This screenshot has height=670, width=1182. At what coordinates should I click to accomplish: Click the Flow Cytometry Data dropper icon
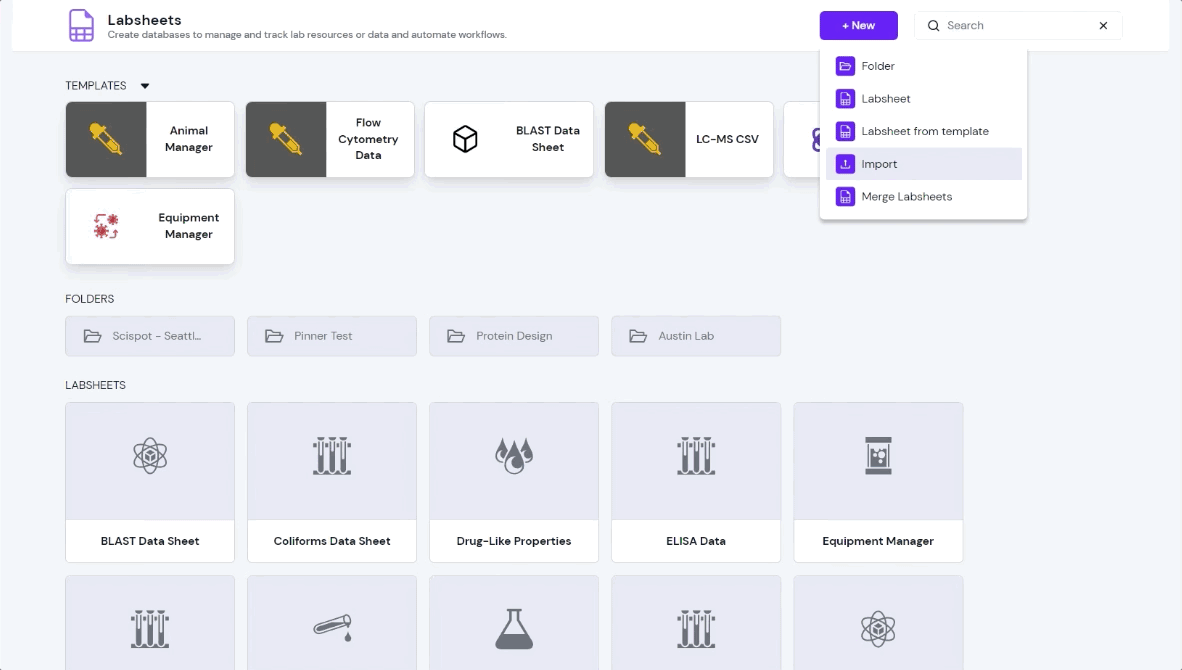coord(286,139)
